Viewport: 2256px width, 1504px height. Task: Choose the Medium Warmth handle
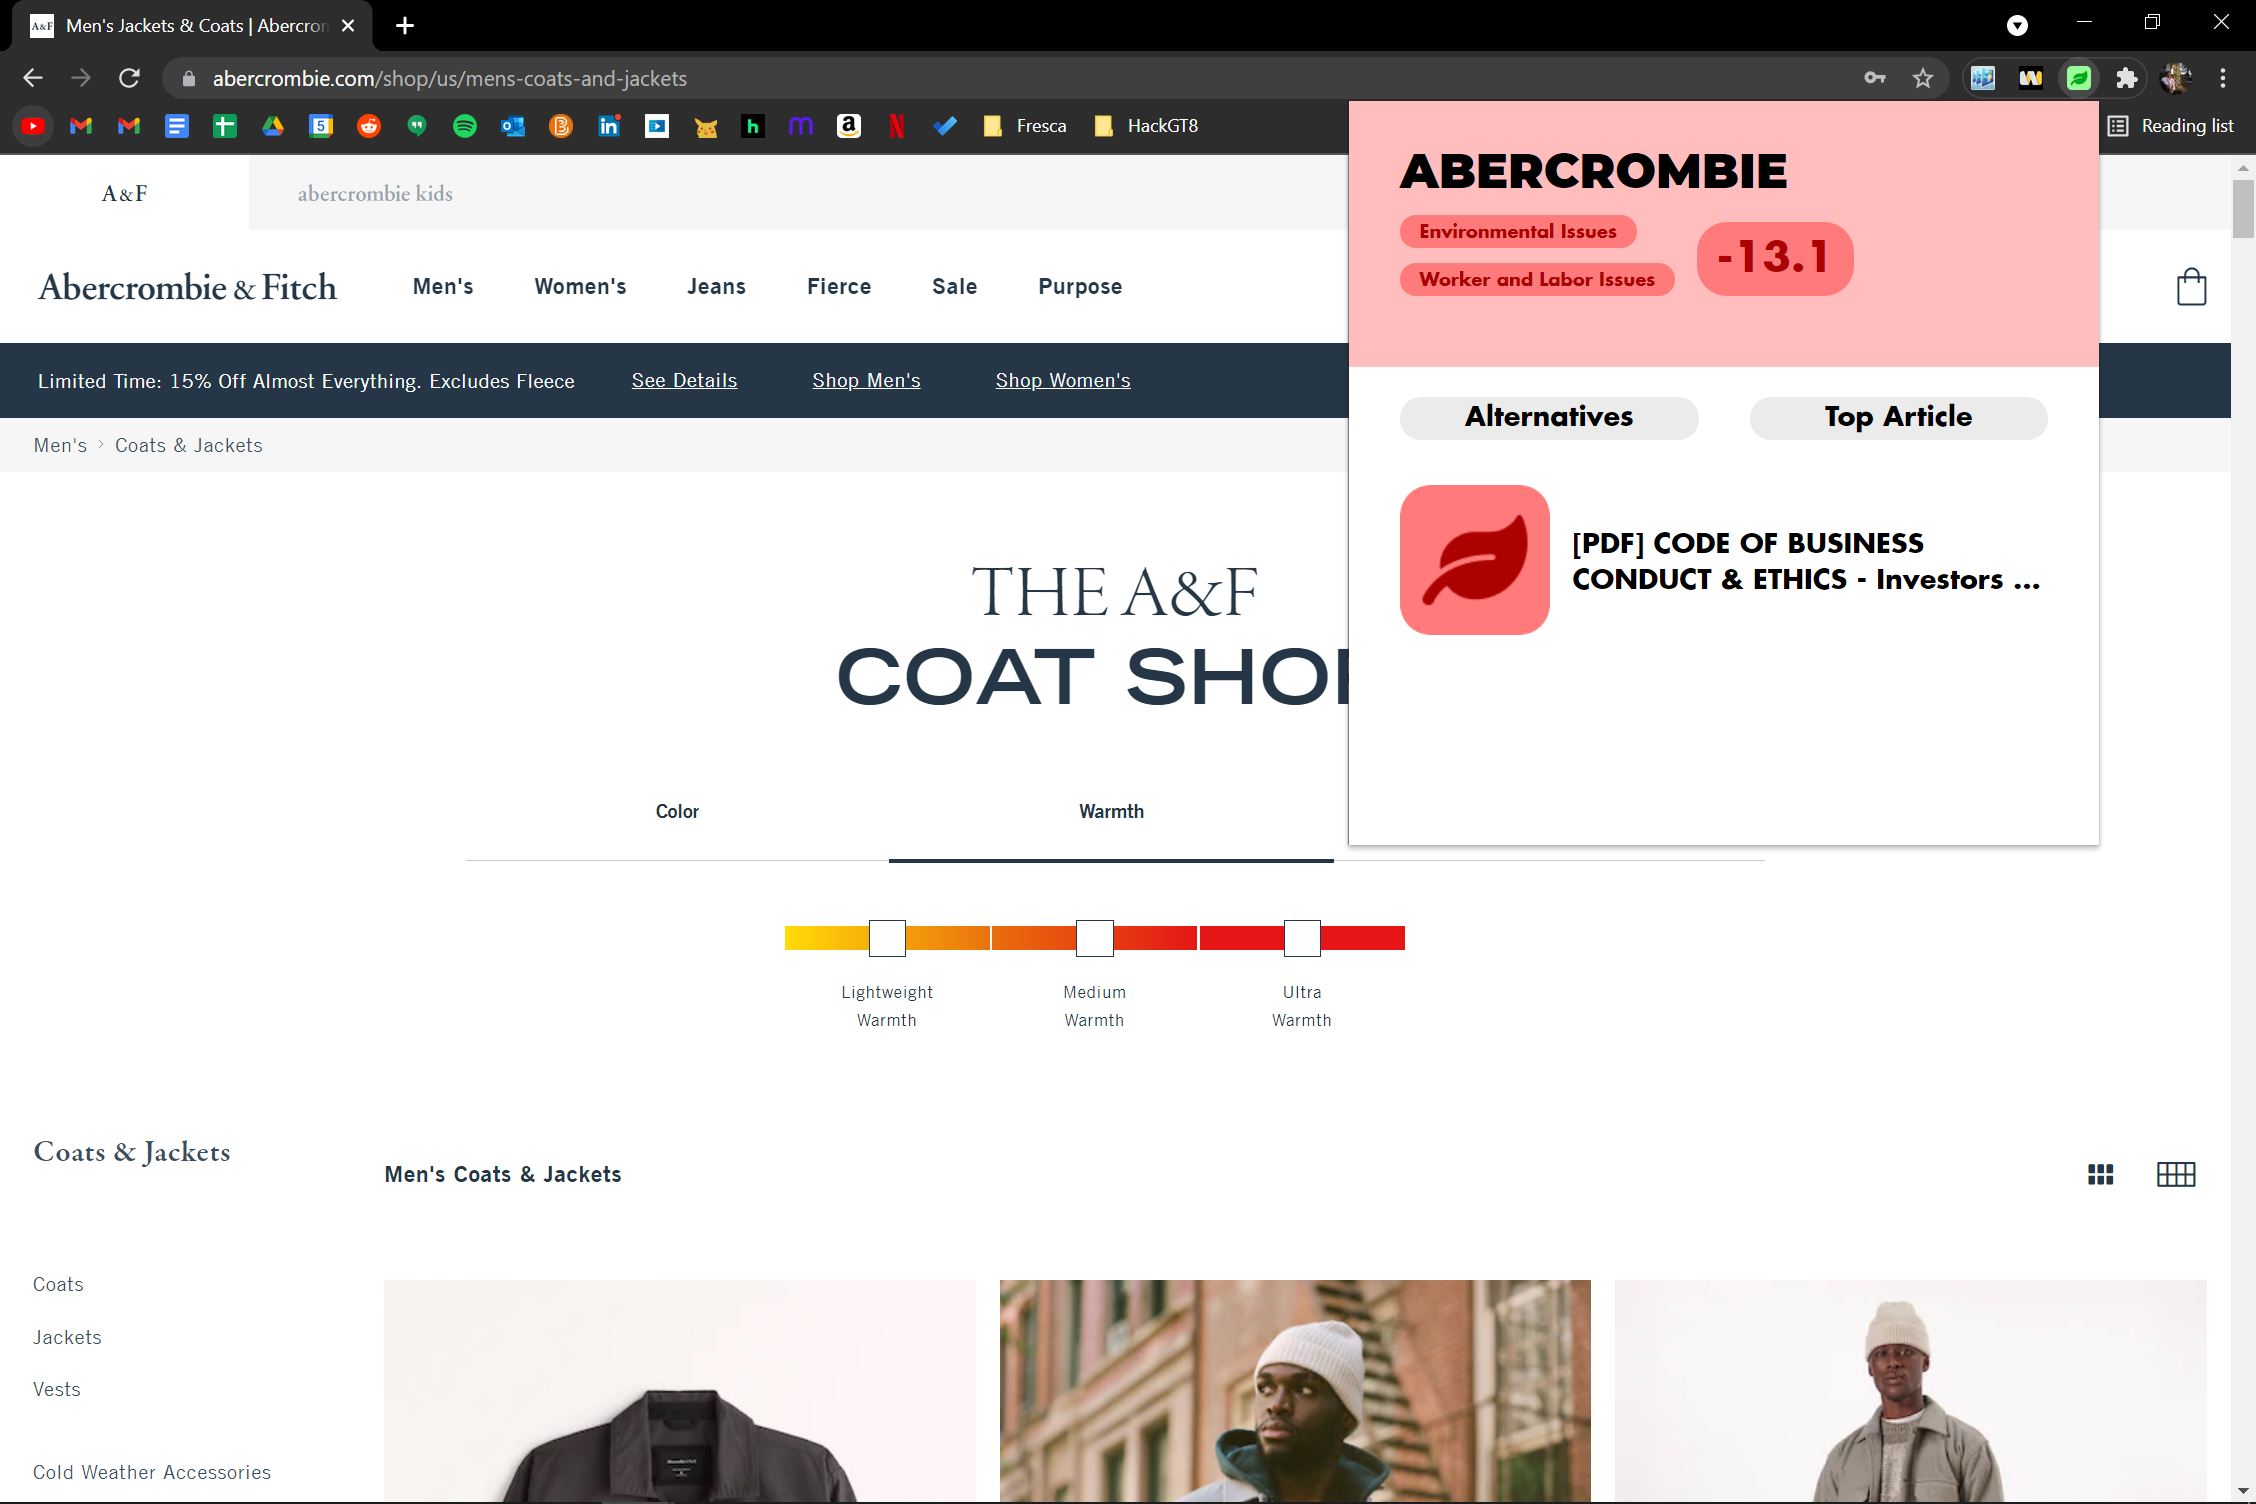pos(1094,938)
